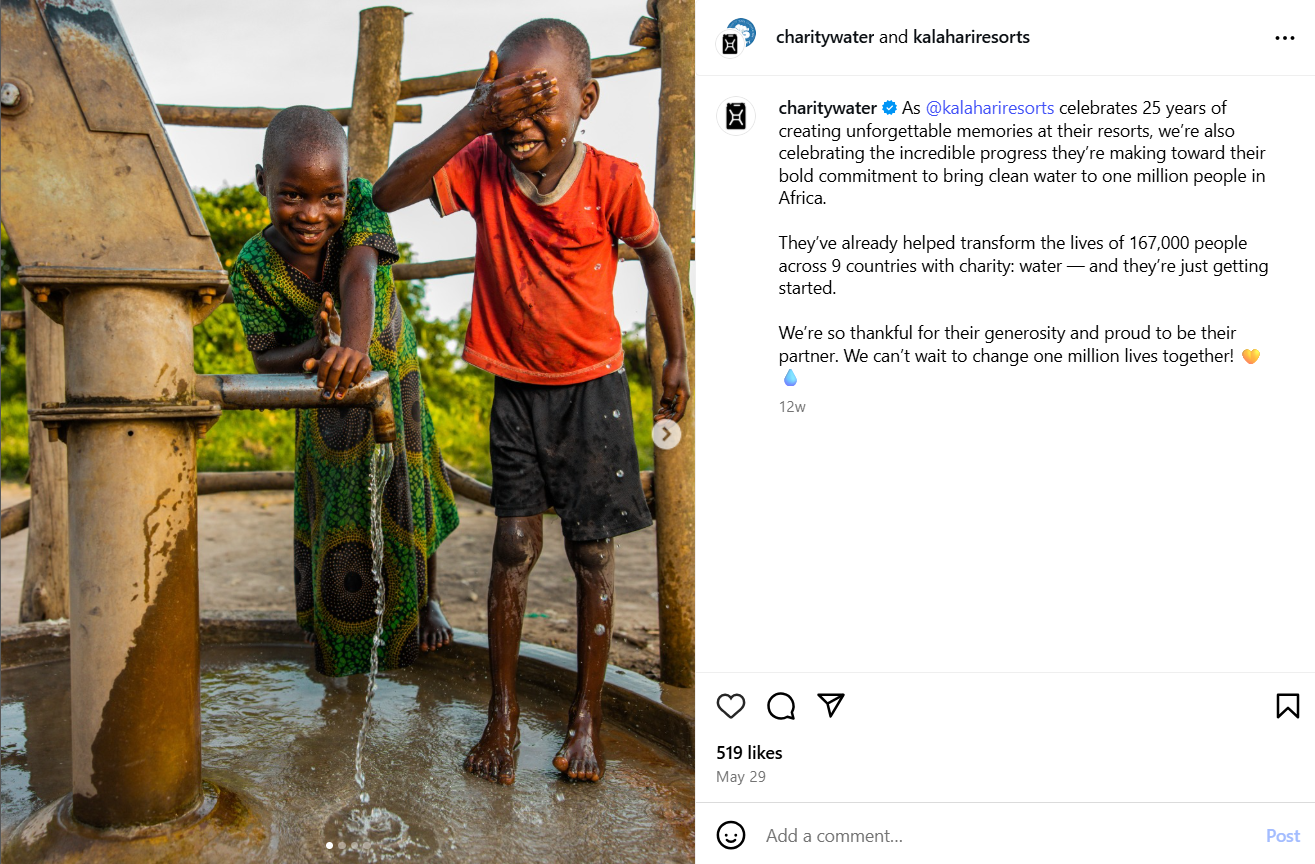Open the emoji picker in the comment box
Image resolution: width=1315 pixels, height=864 pixels.
click(x=731, y=835)
